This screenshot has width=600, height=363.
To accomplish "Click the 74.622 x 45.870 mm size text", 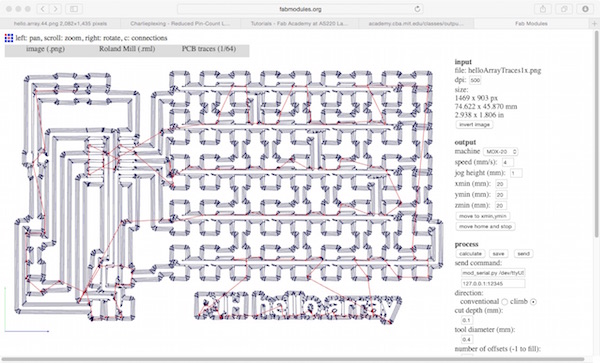I will pos(486,106).
